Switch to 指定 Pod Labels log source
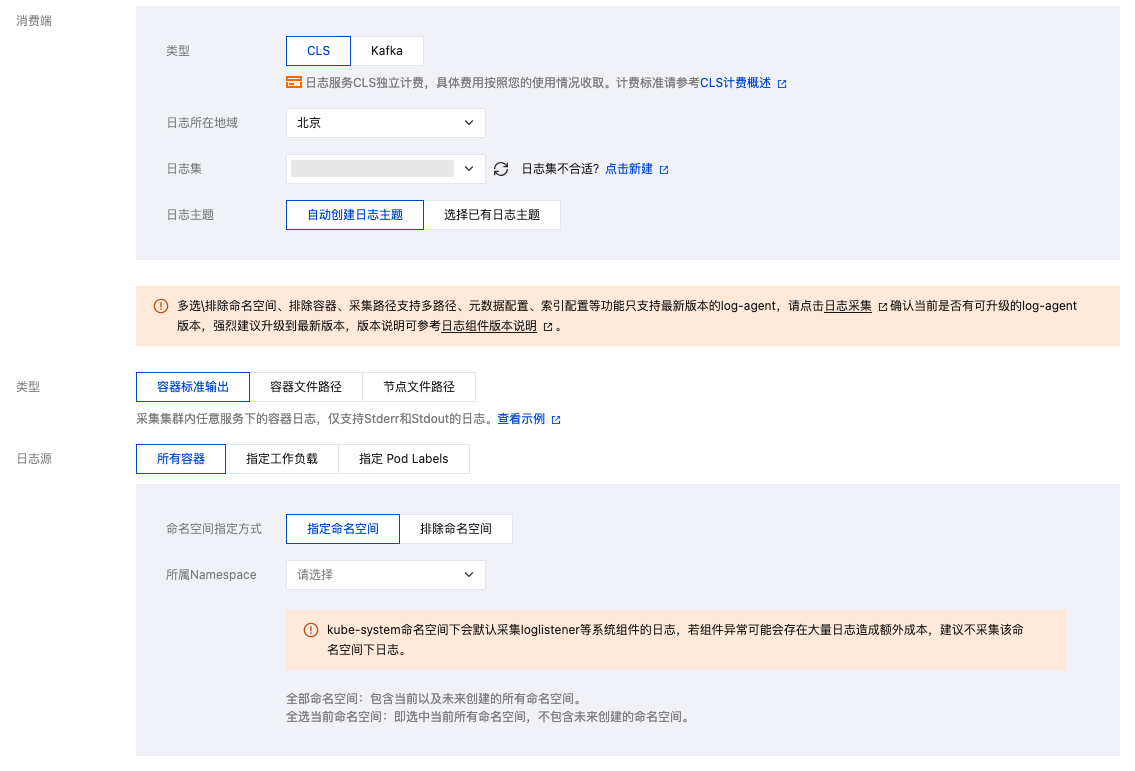Viewport: 1135px width, 771px height. coord(404,459)
